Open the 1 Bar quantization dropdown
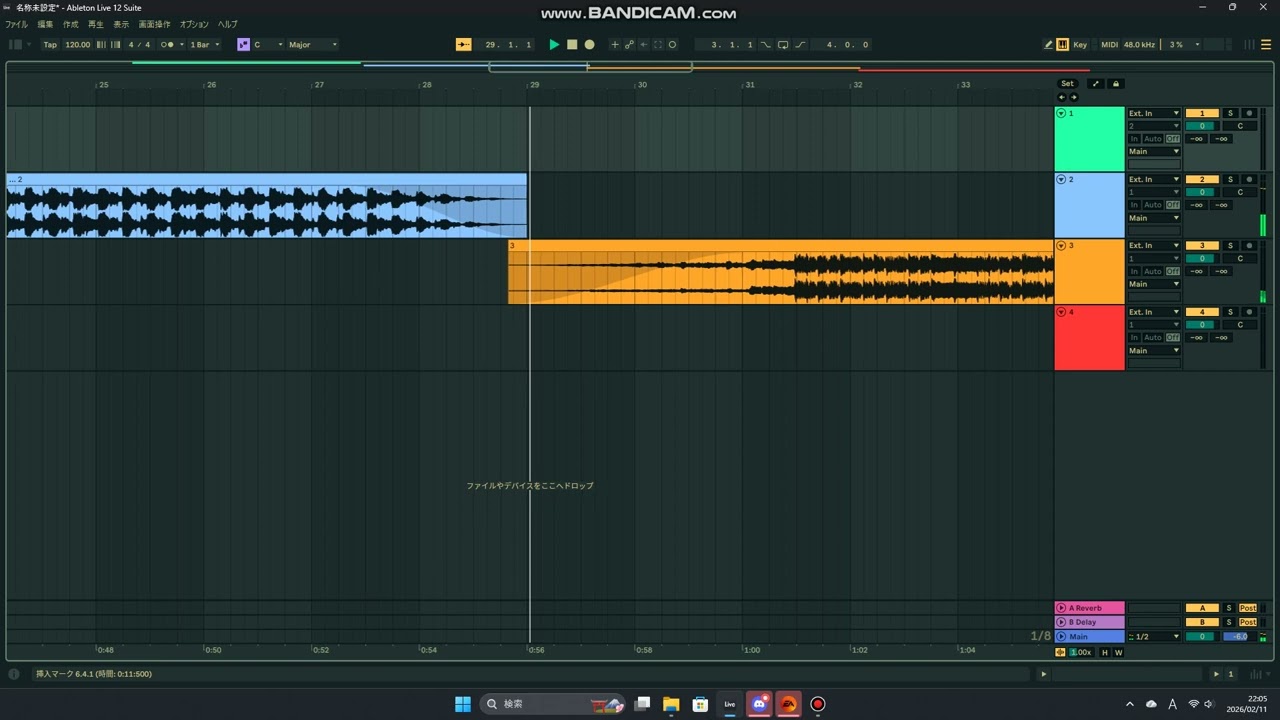 click(x=204, y=45)
